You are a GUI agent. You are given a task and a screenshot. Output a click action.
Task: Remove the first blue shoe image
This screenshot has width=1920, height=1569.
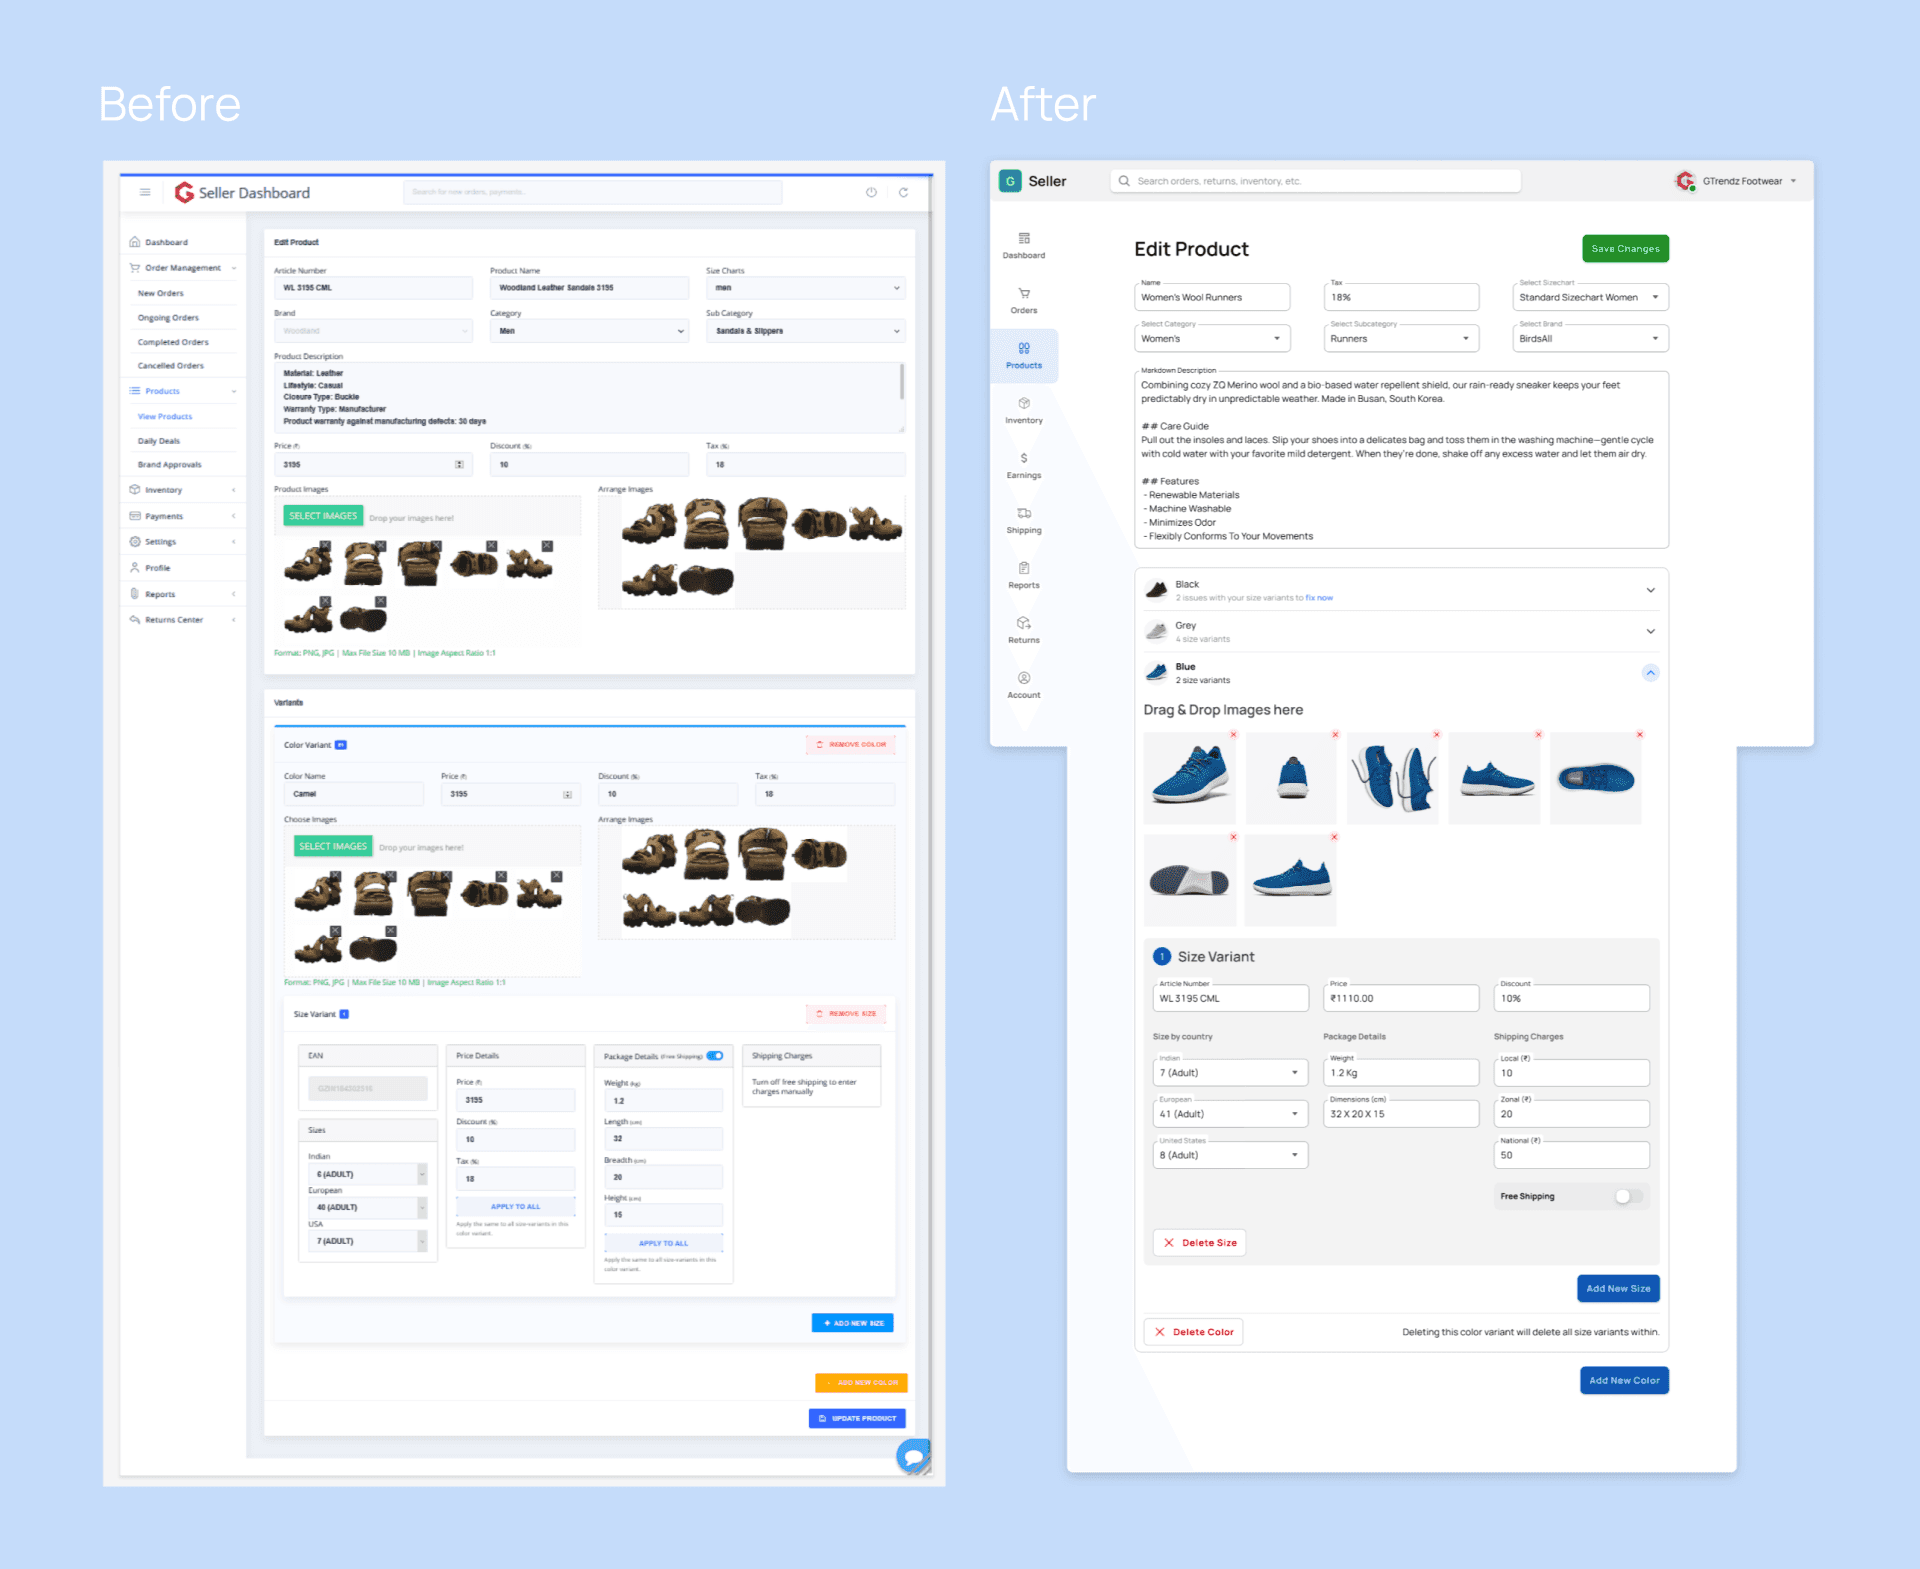[1233, 735]
